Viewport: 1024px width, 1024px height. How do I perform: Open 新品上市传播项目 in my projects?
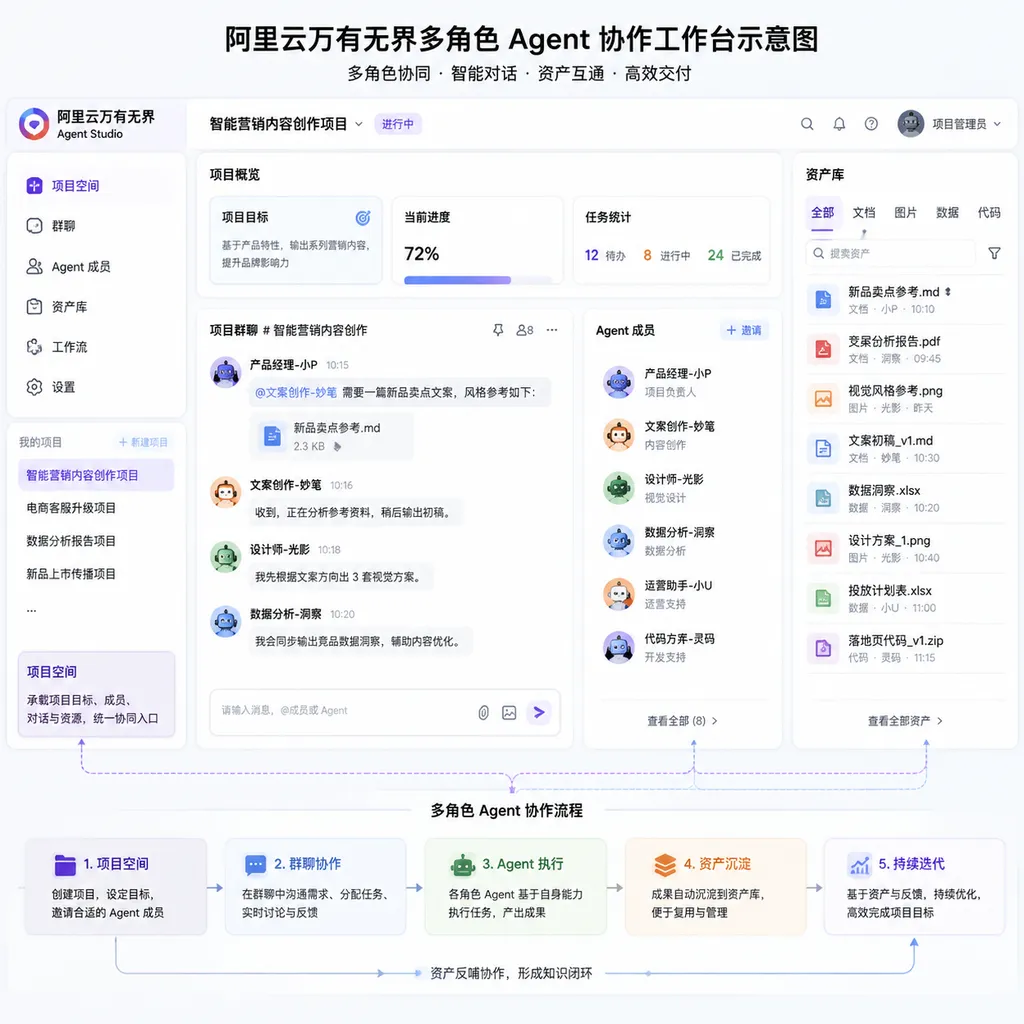[71, 574]
